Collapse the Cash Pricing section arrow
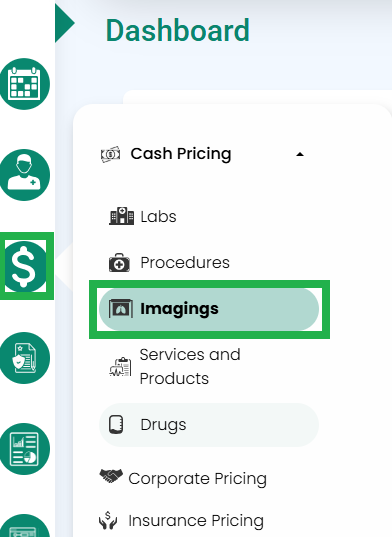 point(300,154)
